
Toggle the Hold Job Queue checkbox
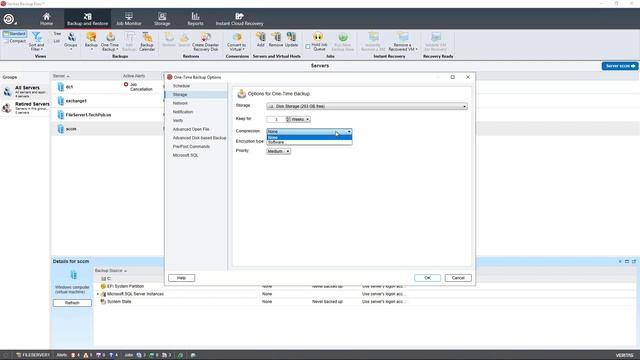[x=308, y=47]
